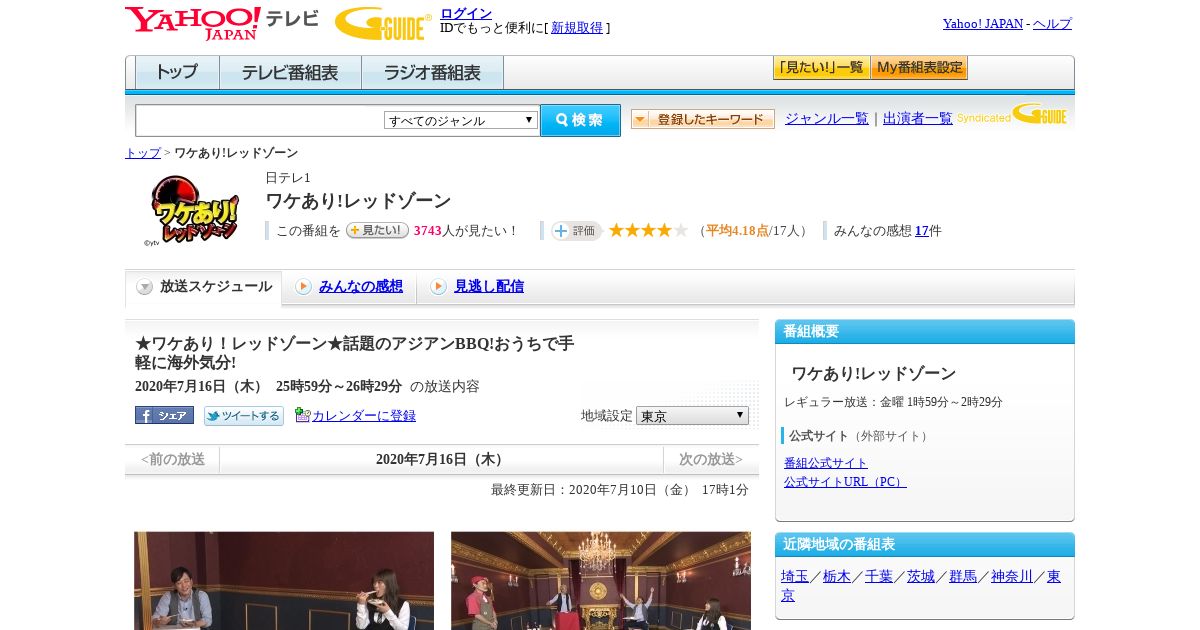Select the 番組概要 panel header
Screen dimensions: 1200x630
[x=925, y=332]
